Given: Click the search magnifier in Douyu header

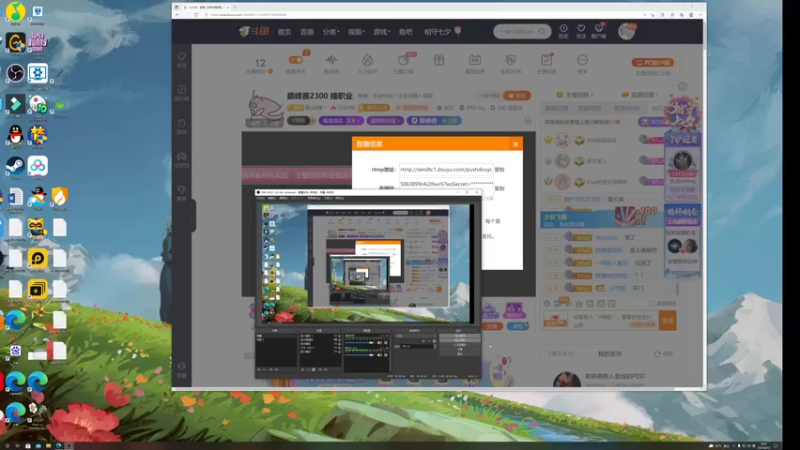Looking at the screenshot, I should (x=542, y=32).
